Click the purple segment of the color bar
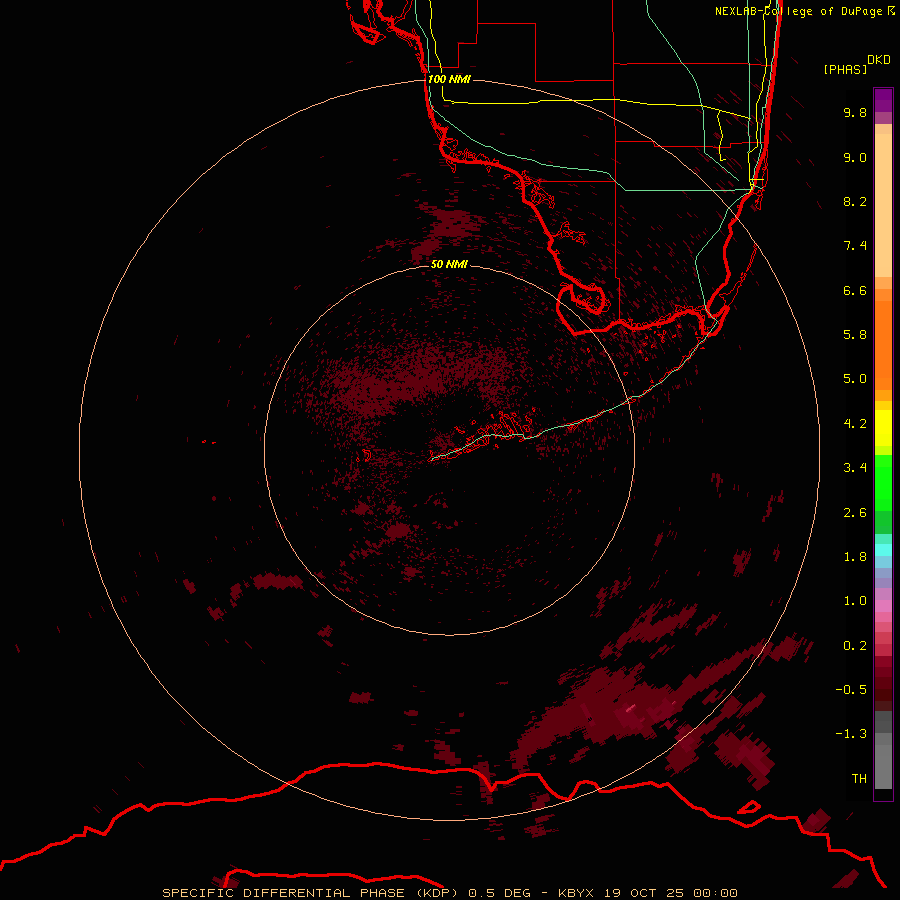The height and width of the screenshot is (900, 900). 883,100
